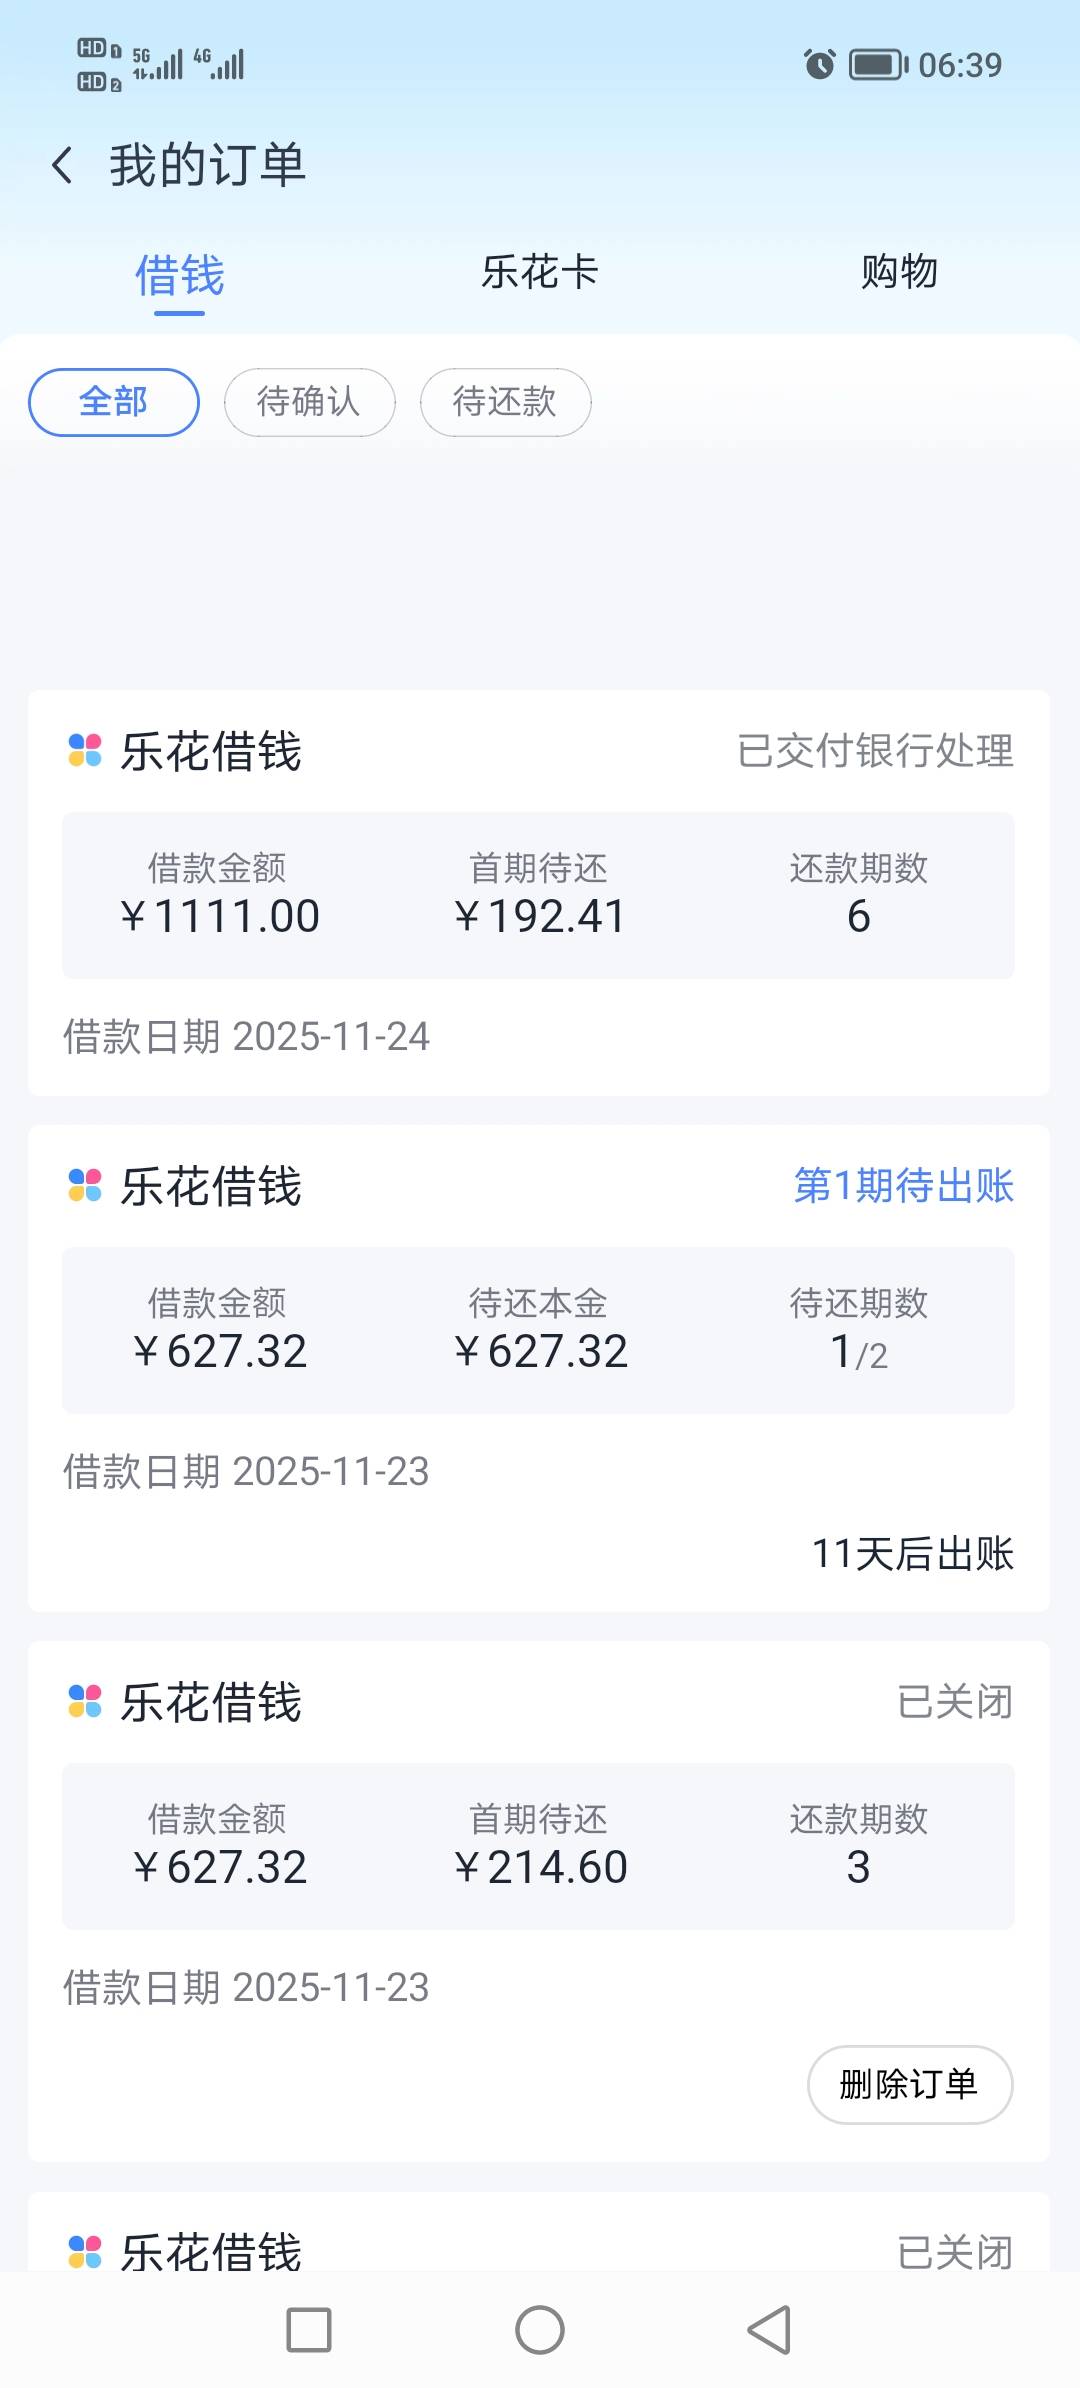
Task: Open the ¥1111.00 loan order card
Action: [x=538, y=895]
